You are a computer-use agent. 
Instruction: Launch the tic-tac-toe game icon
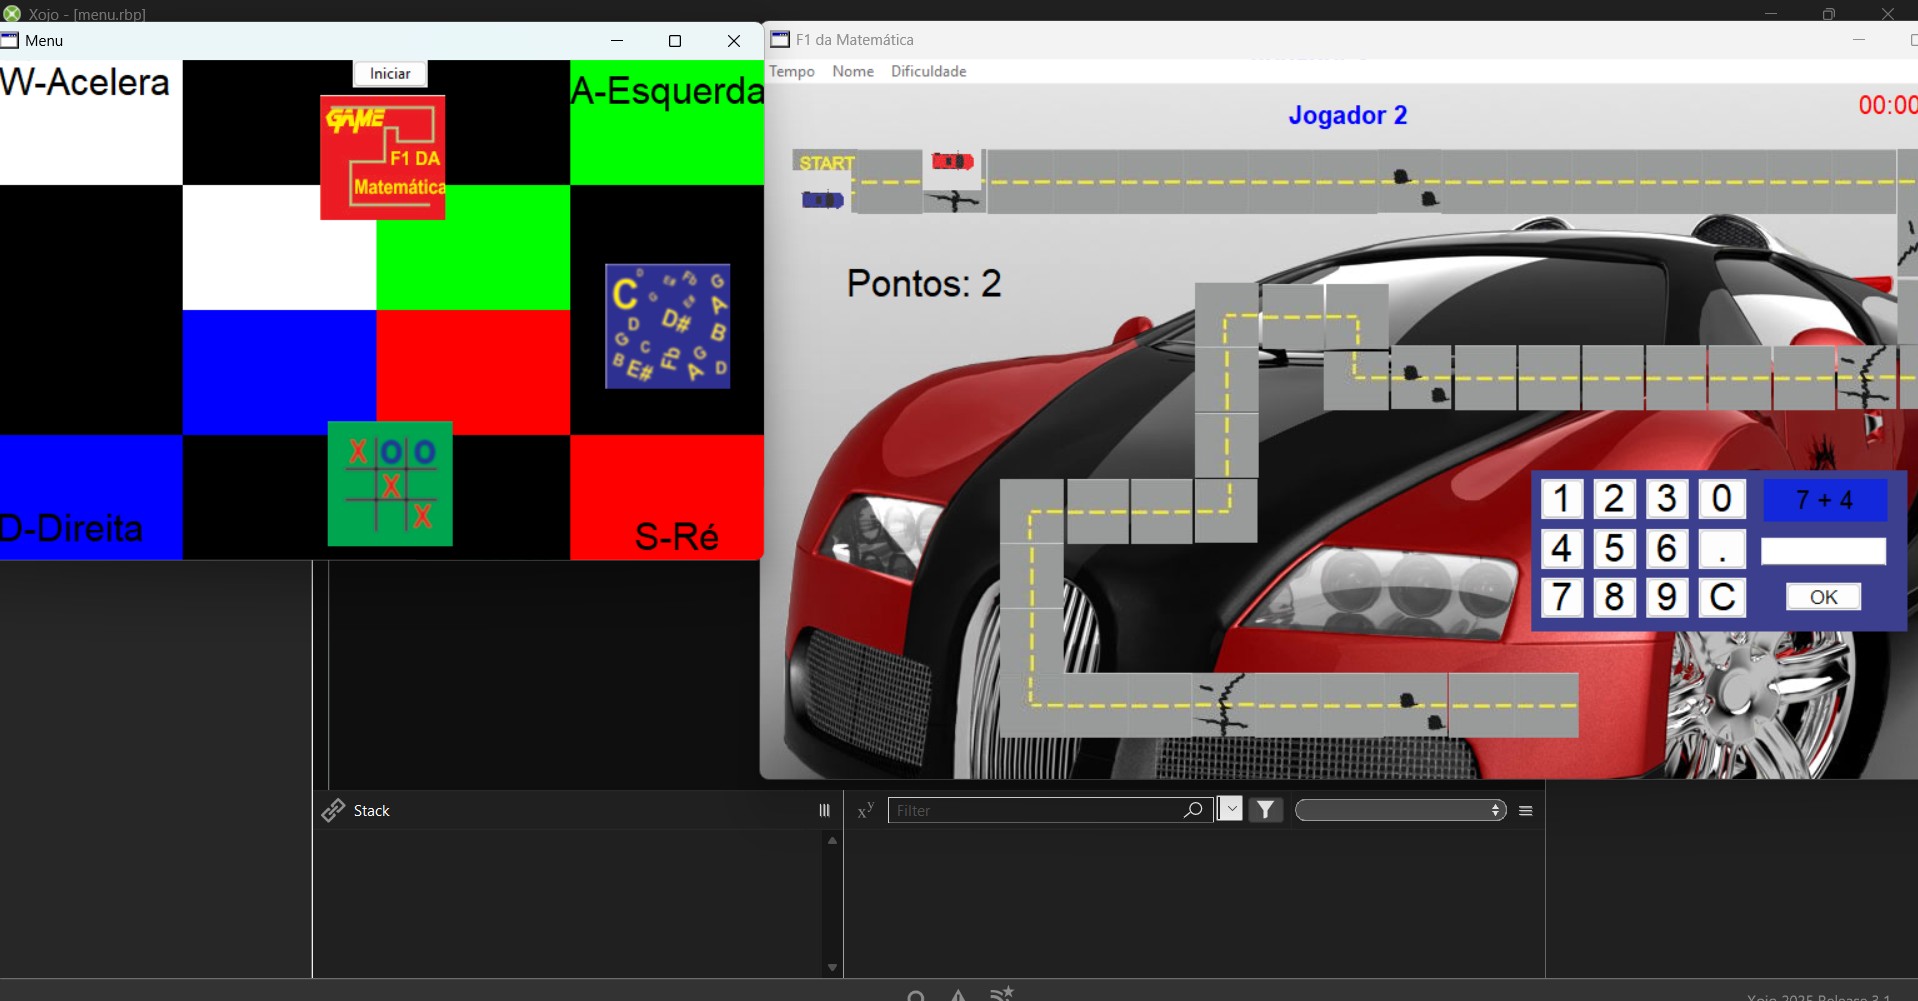click(390, 484)
